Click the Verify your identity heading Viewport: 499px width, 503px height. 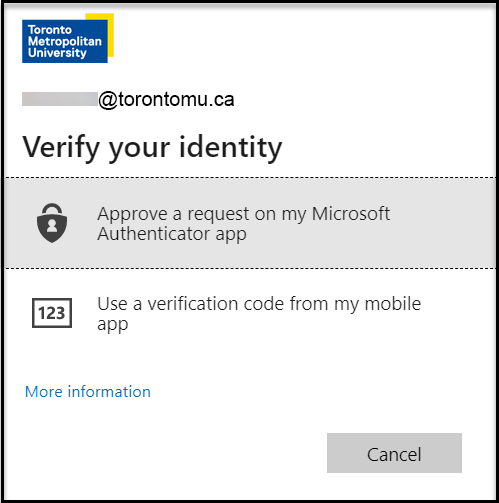152,148
